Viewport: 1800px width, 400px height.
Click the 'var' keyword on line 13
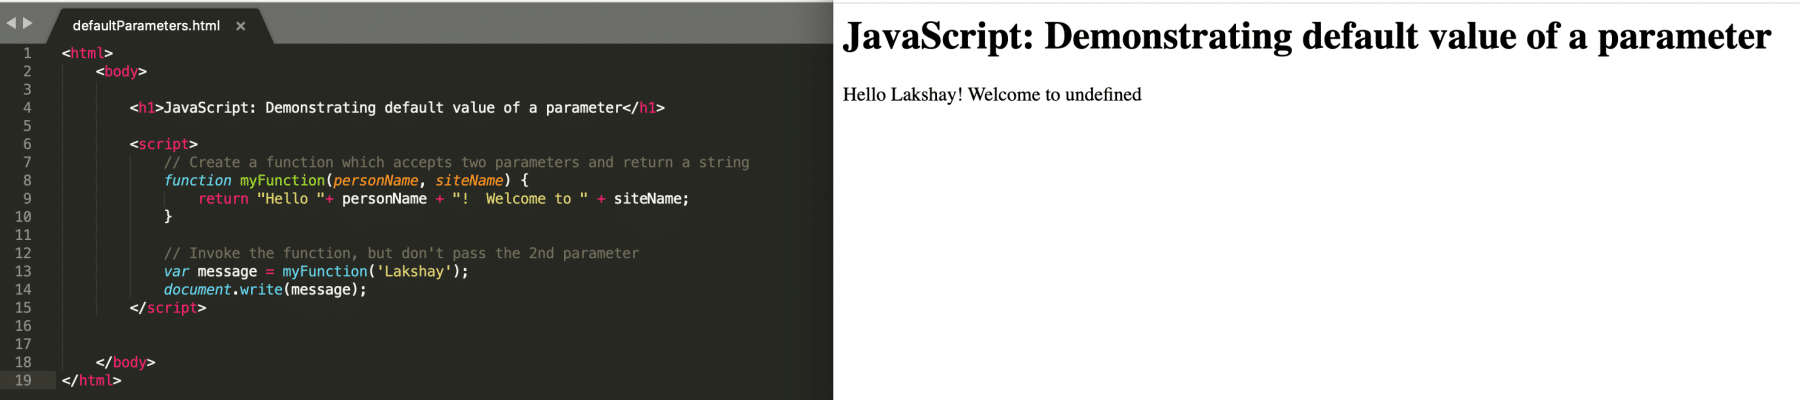click(x=176, y=272)
